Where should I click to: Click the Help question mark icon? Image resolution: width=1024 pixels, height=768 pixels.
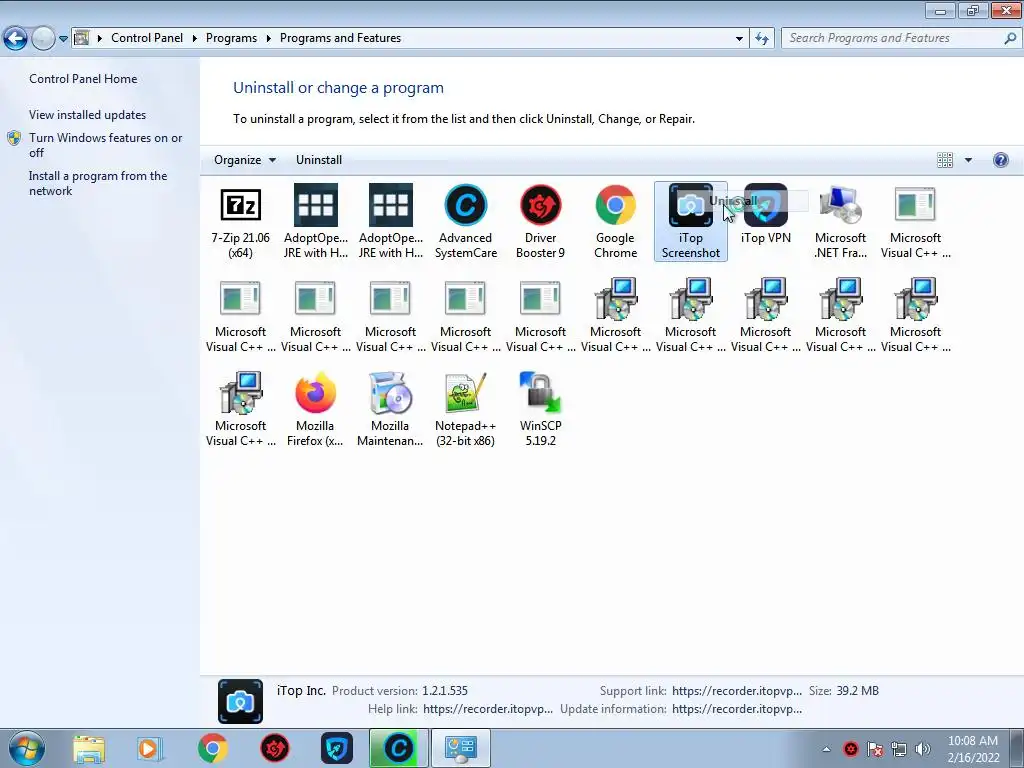pyautogui.click(x=1000, y=160)
